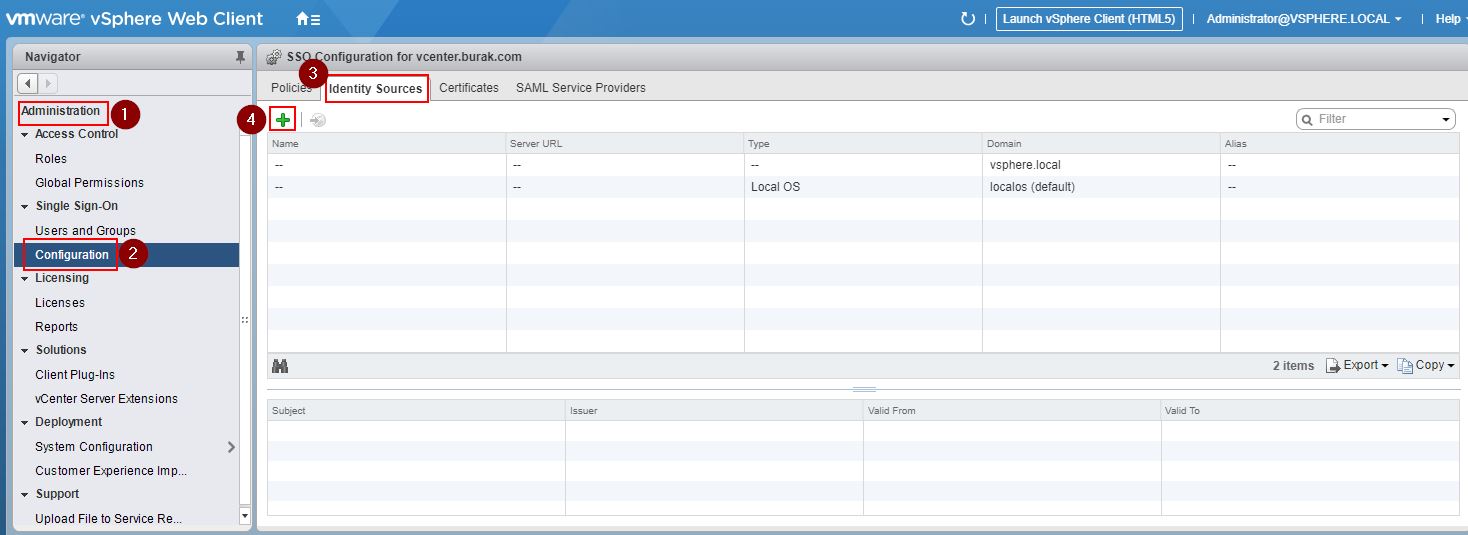Select the localos (default) domain row

[x=863, y=187]
